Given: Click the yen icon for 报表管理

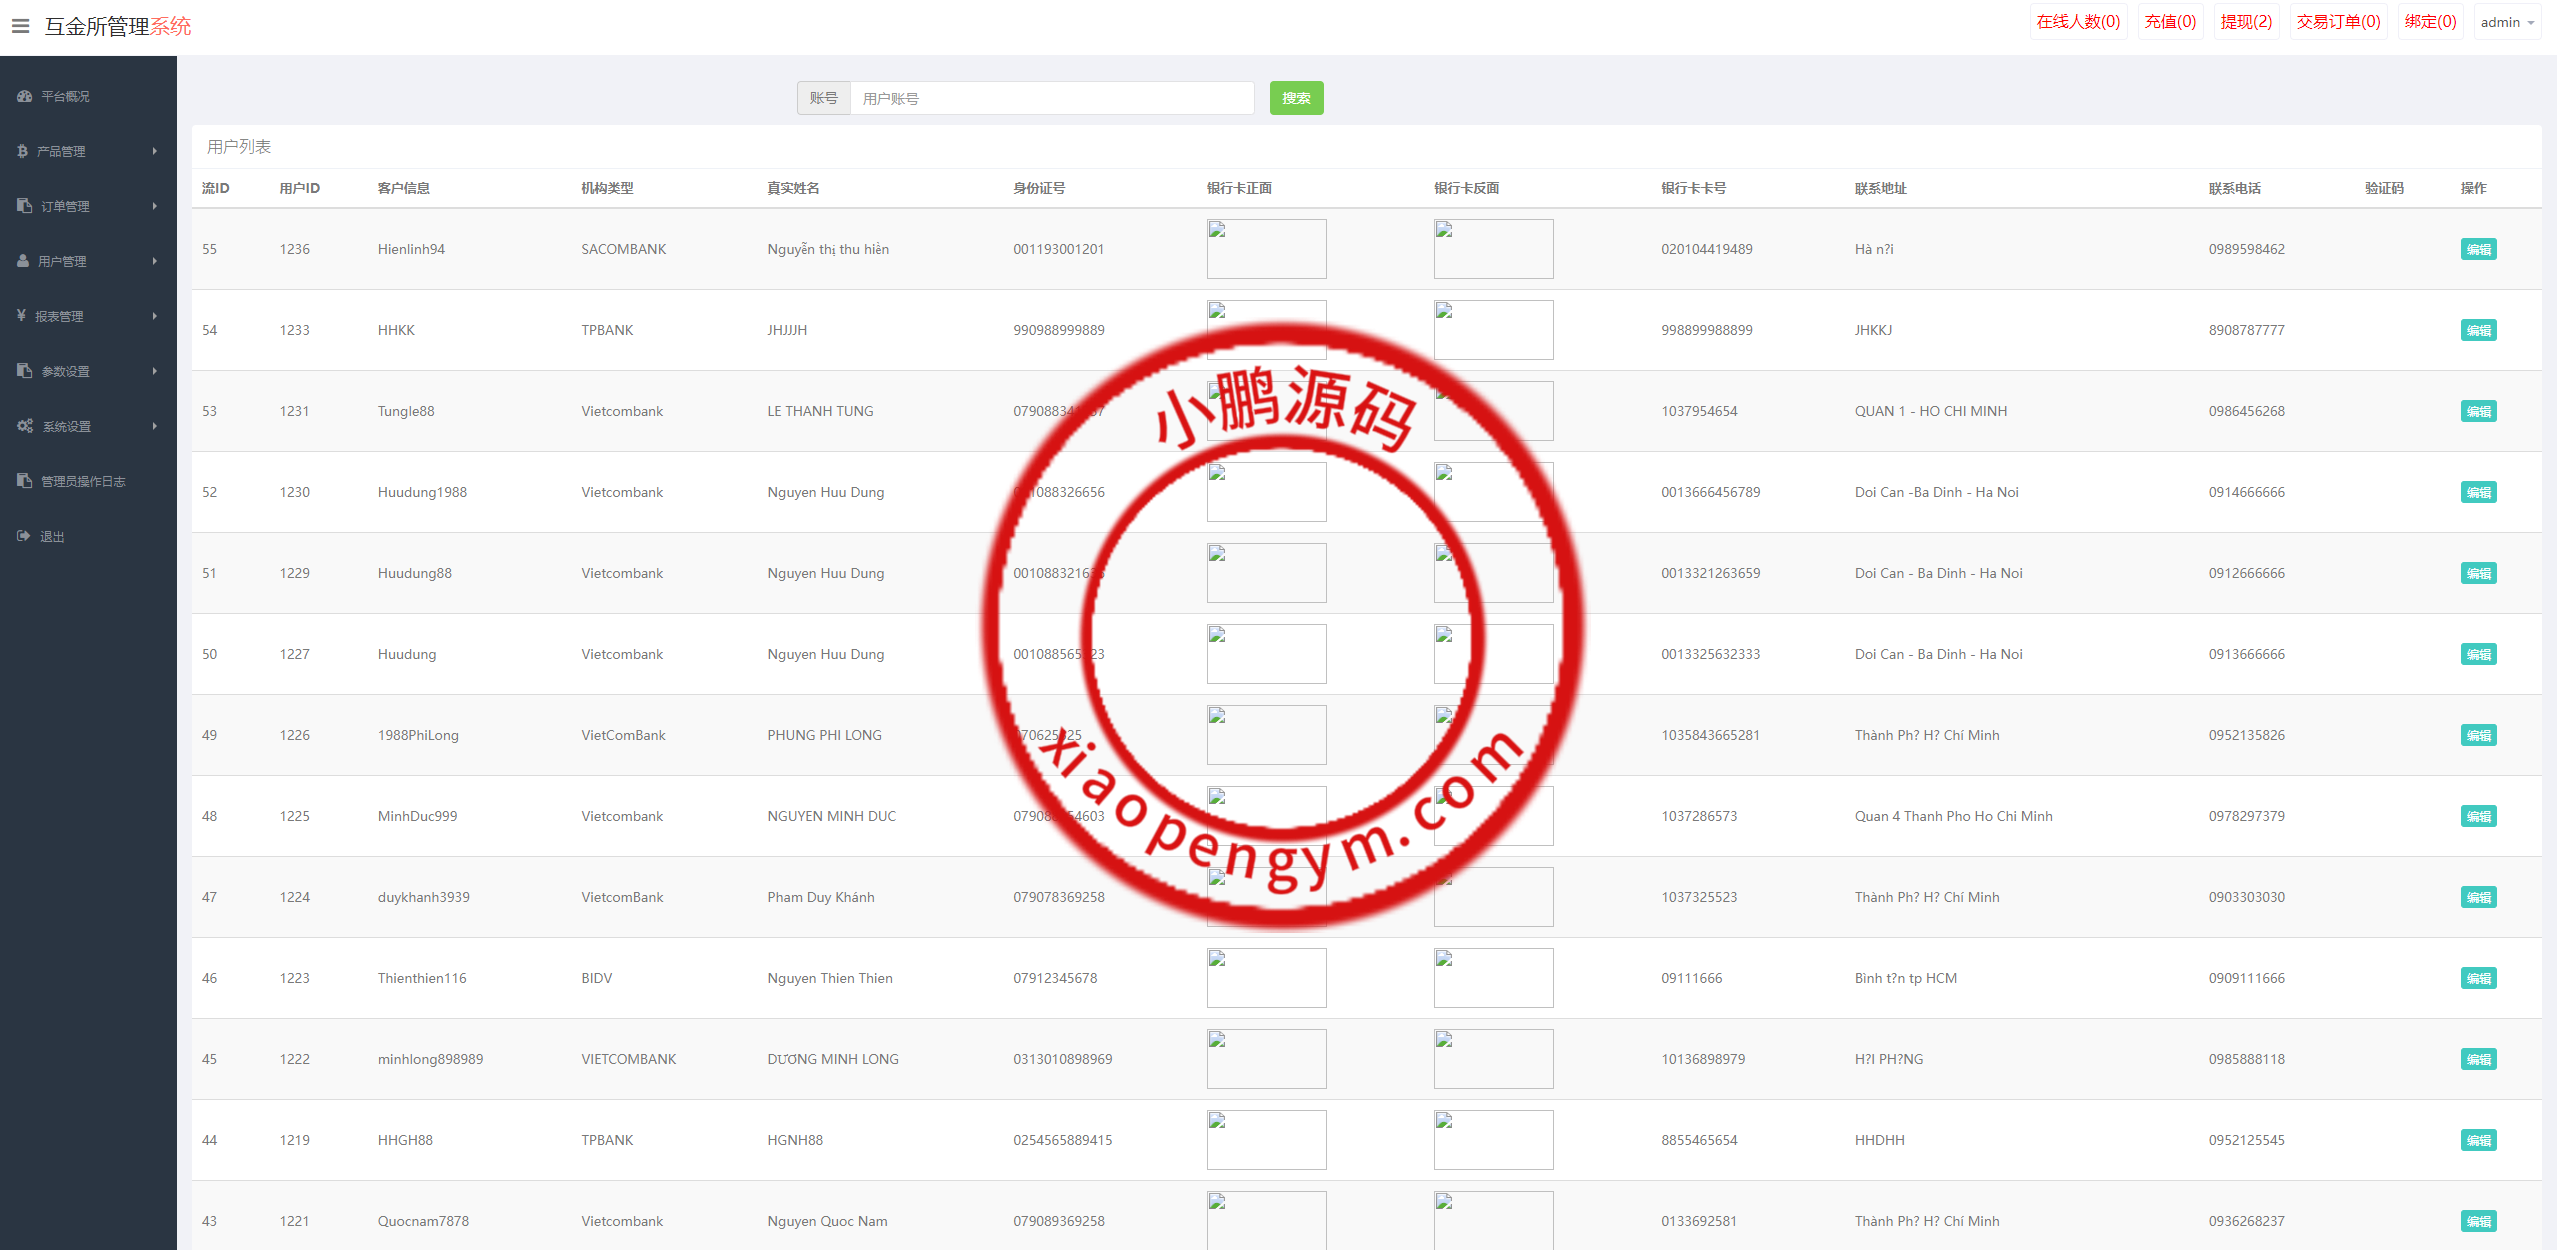Looking at the screenshot, I should (x=22, y=316).
